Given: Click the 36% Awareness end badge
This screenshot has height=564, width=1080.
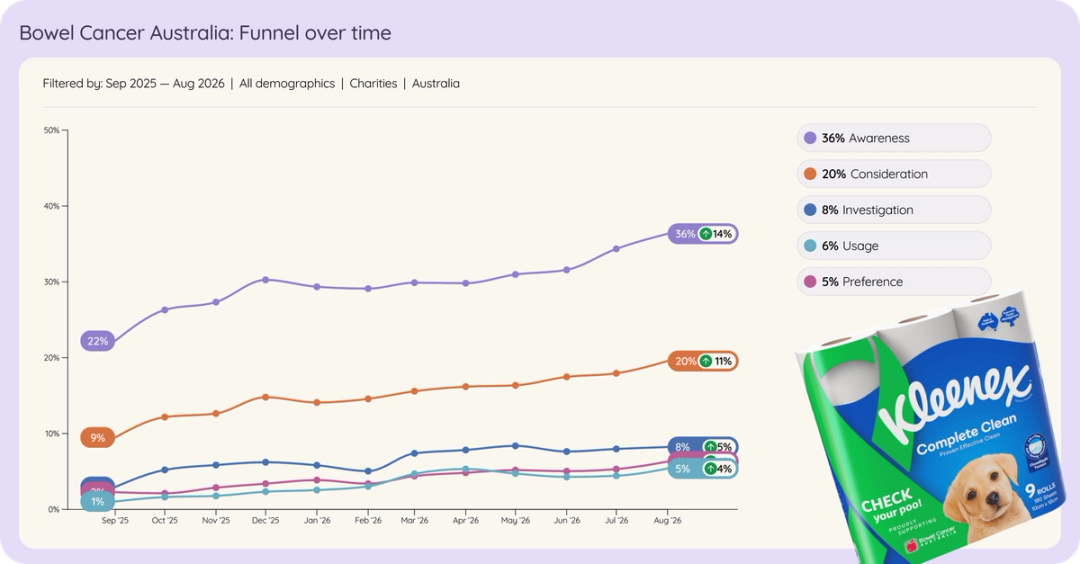Looking at the screenshot, I should (x=703, y=234).
